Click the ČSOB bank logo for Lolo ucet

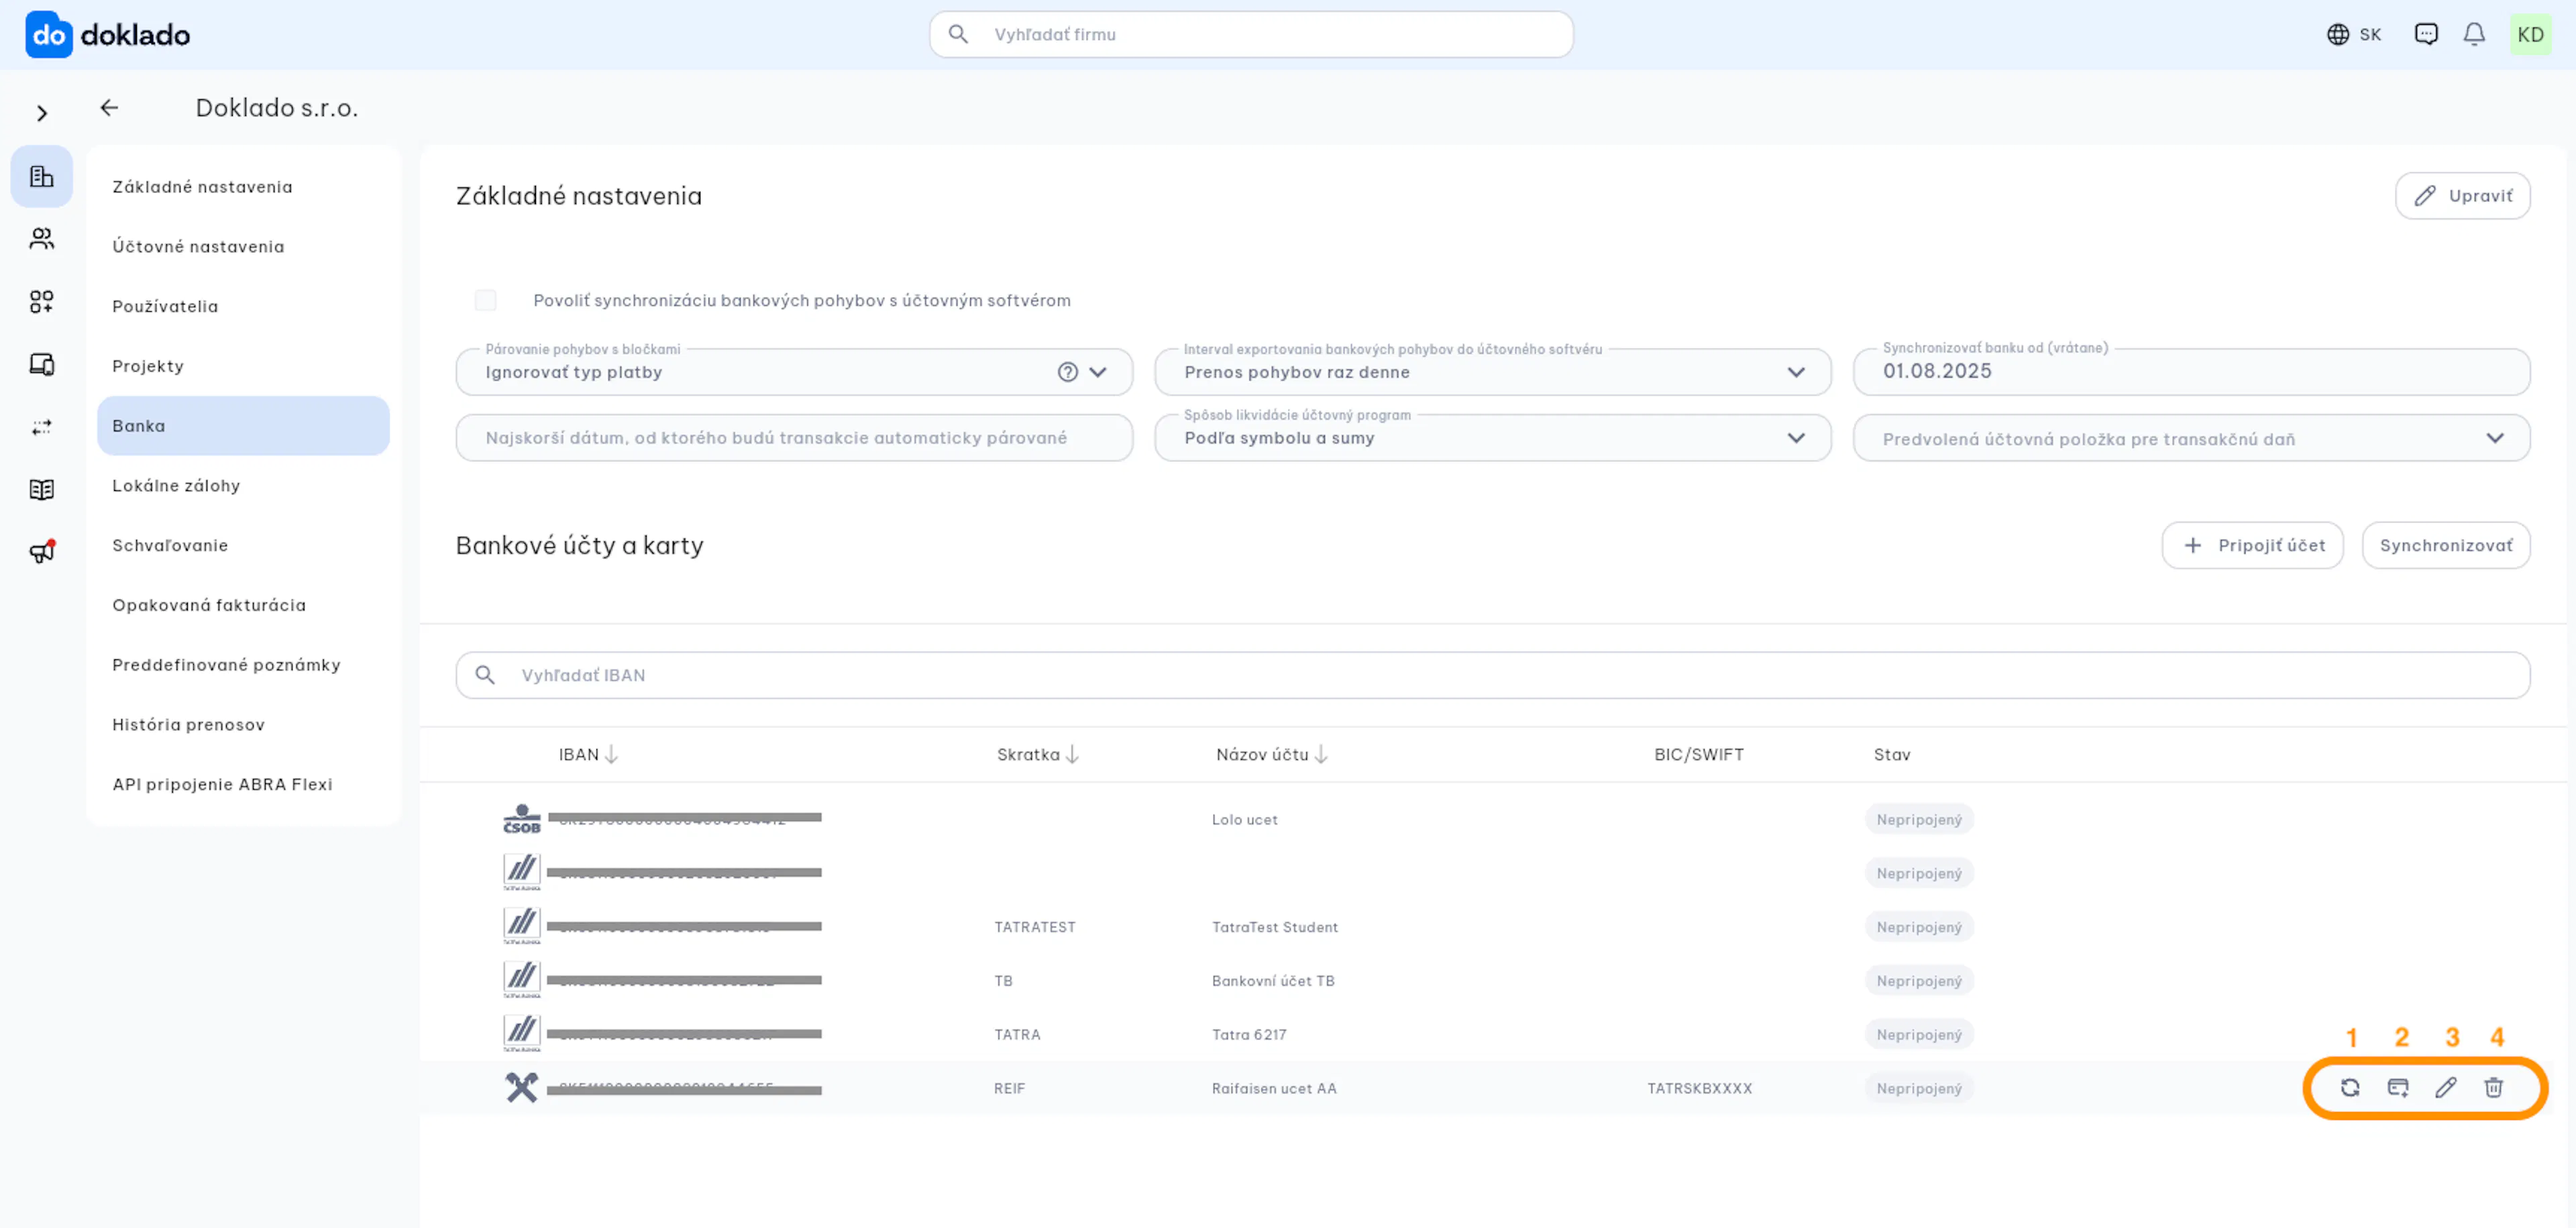tap(521, 820)
